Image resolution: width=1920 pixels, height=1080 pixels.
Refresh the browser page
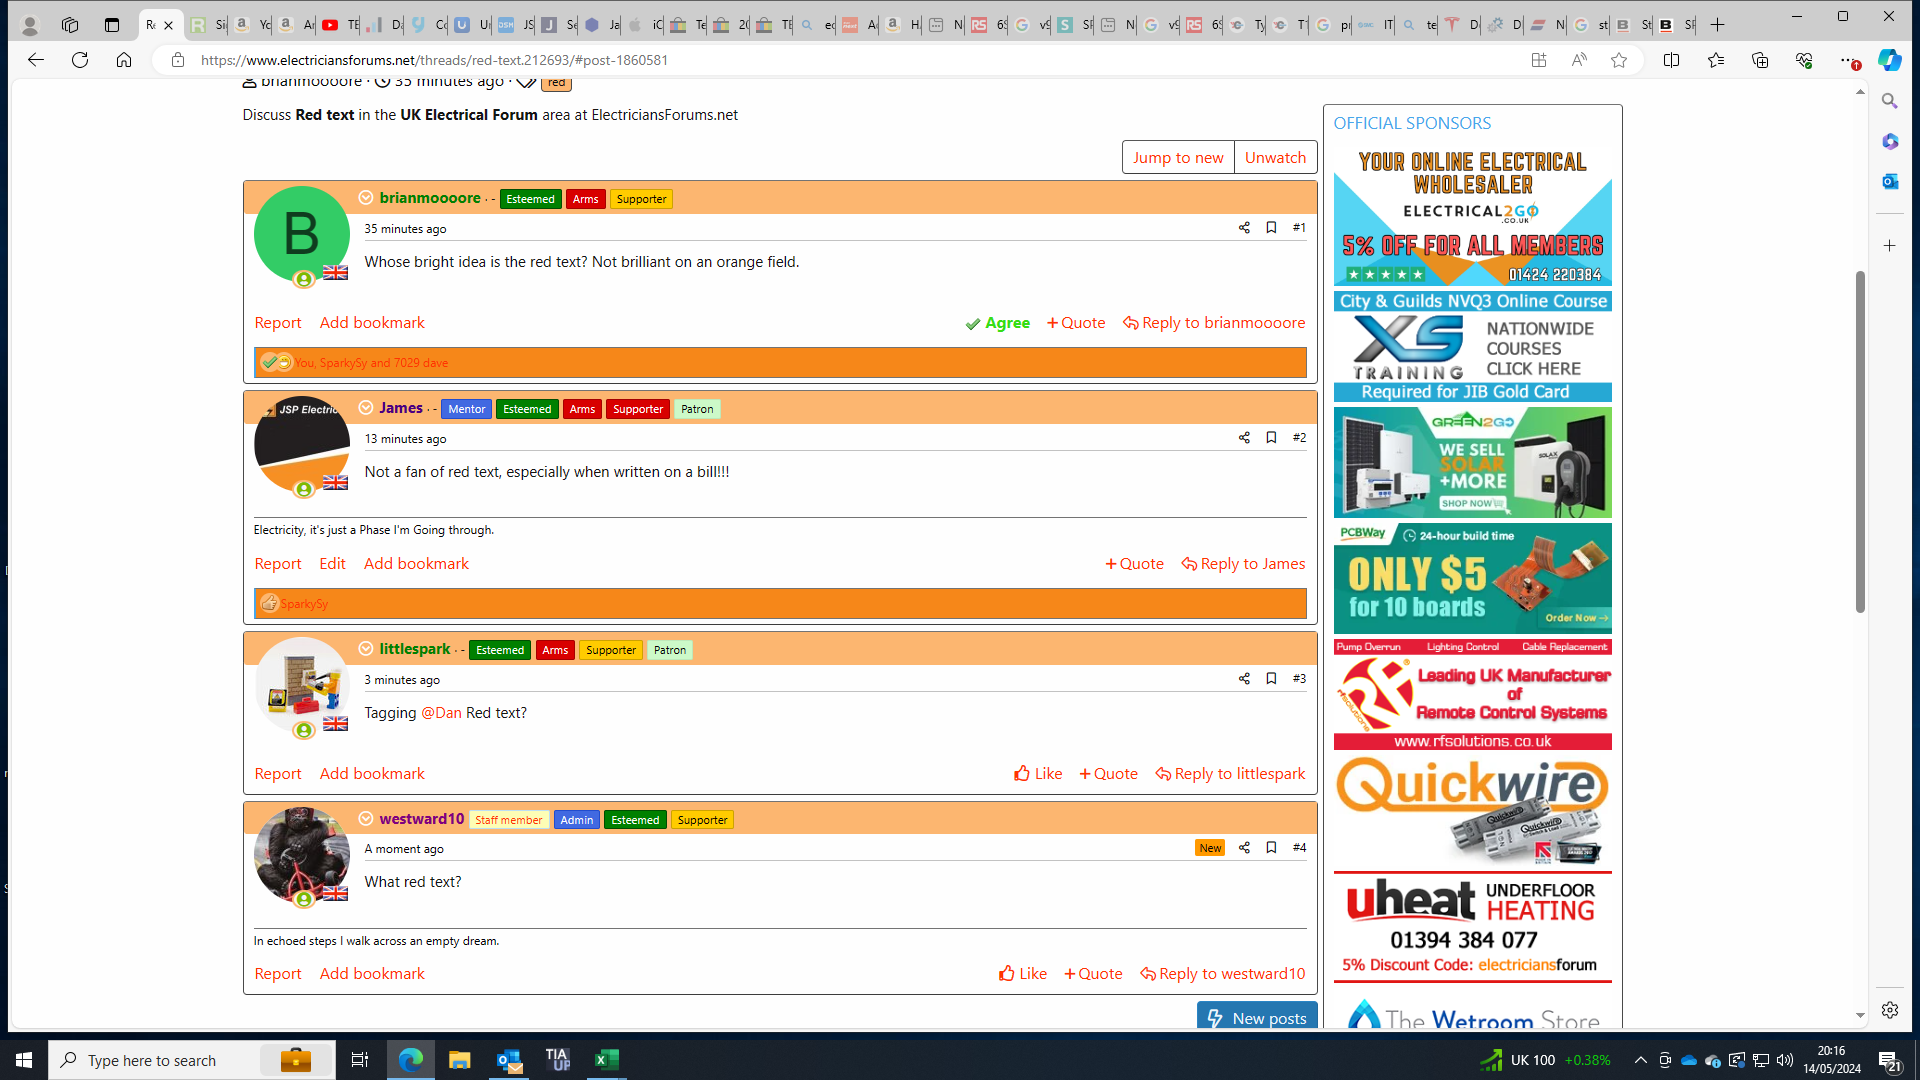[80, 60]
